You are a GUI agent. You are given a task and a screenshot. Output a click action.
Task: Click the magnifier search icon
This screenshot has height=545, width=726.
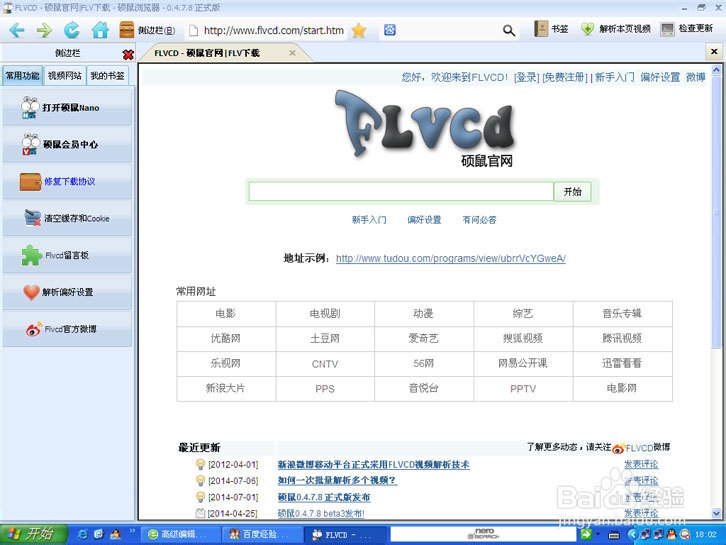tap(509, 31)
